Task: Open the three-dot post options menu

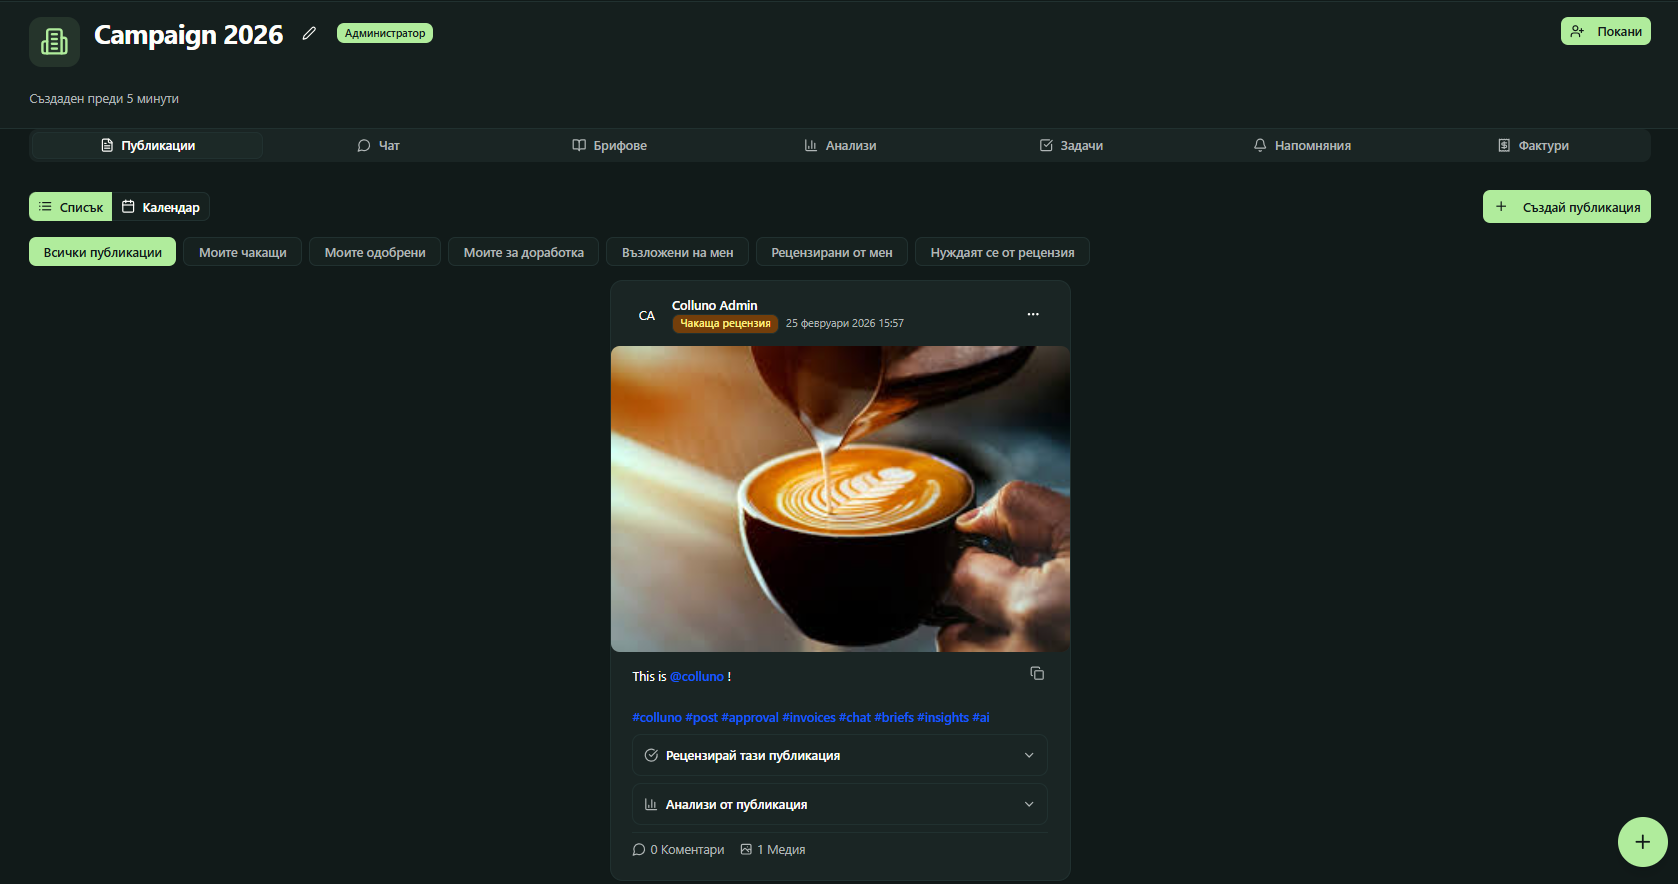Action: click(x=1033, y=314)
